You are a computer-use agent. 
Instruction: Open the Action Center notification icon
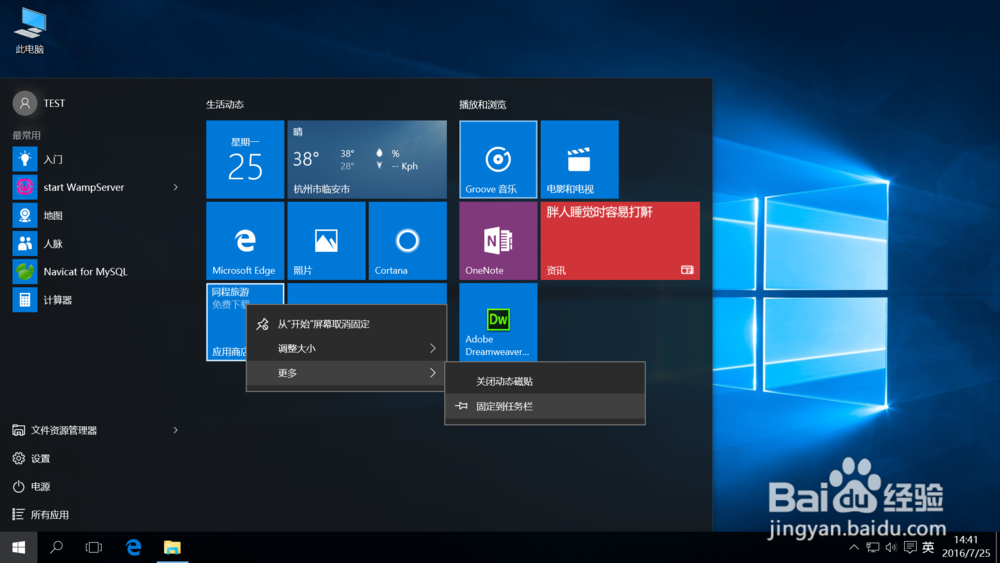click(910, 548)
